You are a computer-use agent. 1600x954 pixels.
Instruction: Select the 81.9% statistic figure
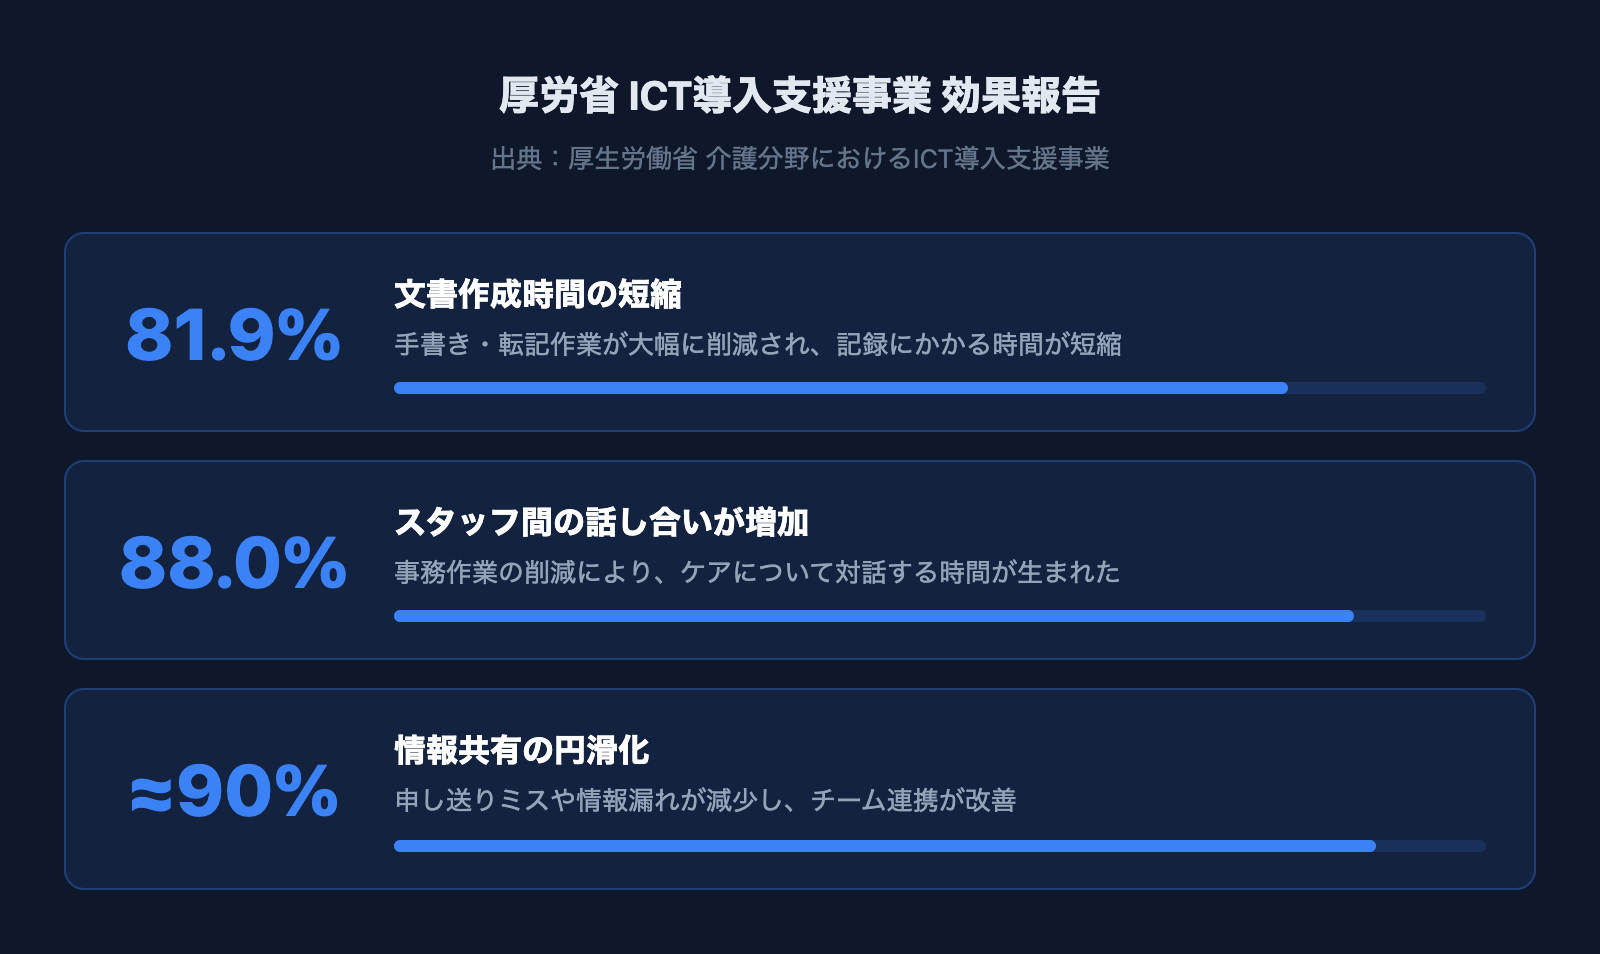233,335
